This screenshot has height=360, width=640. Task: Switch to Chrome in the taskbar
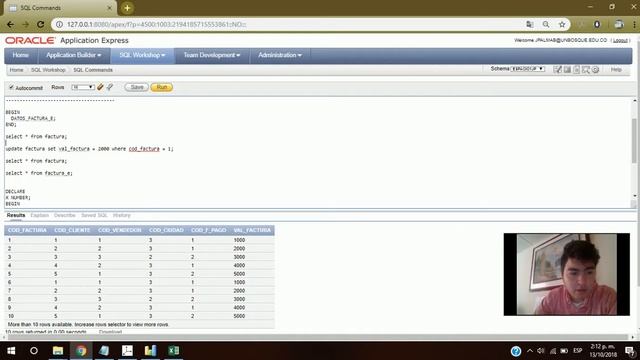point(81,351)
